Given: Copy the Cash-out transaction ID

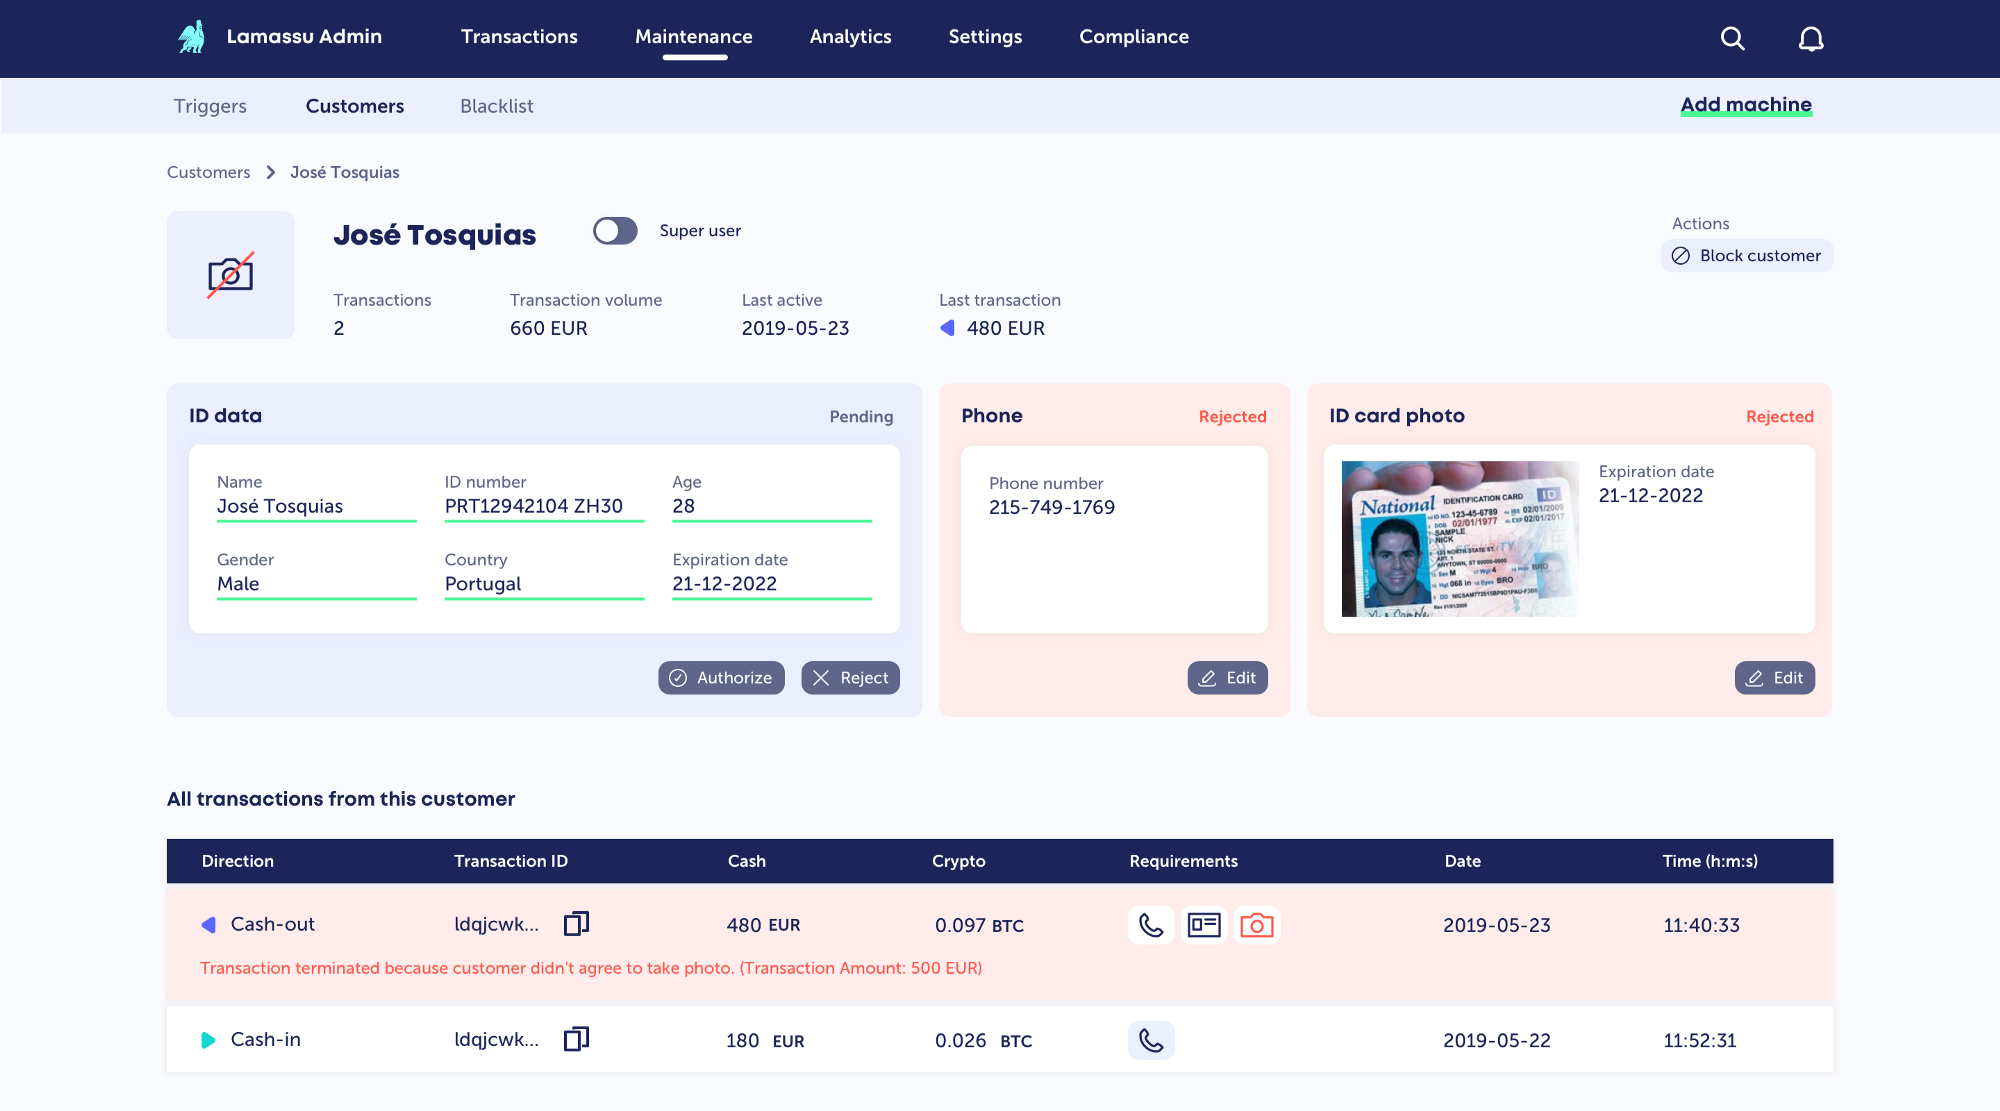Looking at the screenshot, I should click(x=576, y=924).
